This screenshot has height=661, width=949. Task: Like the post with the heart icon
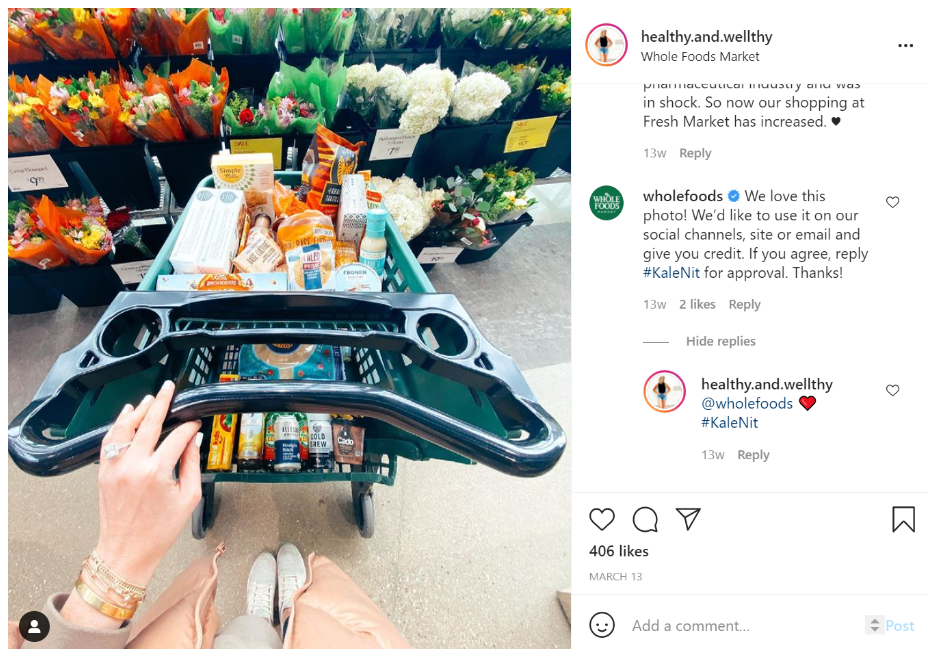click(x=602, y=519)
